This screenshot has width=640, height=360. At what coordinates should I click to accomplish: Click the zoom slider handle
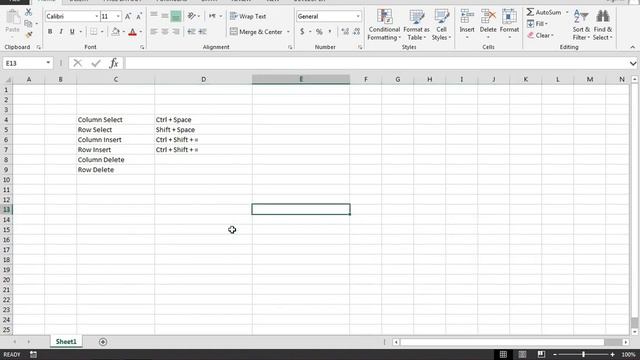tap(583, 354)
